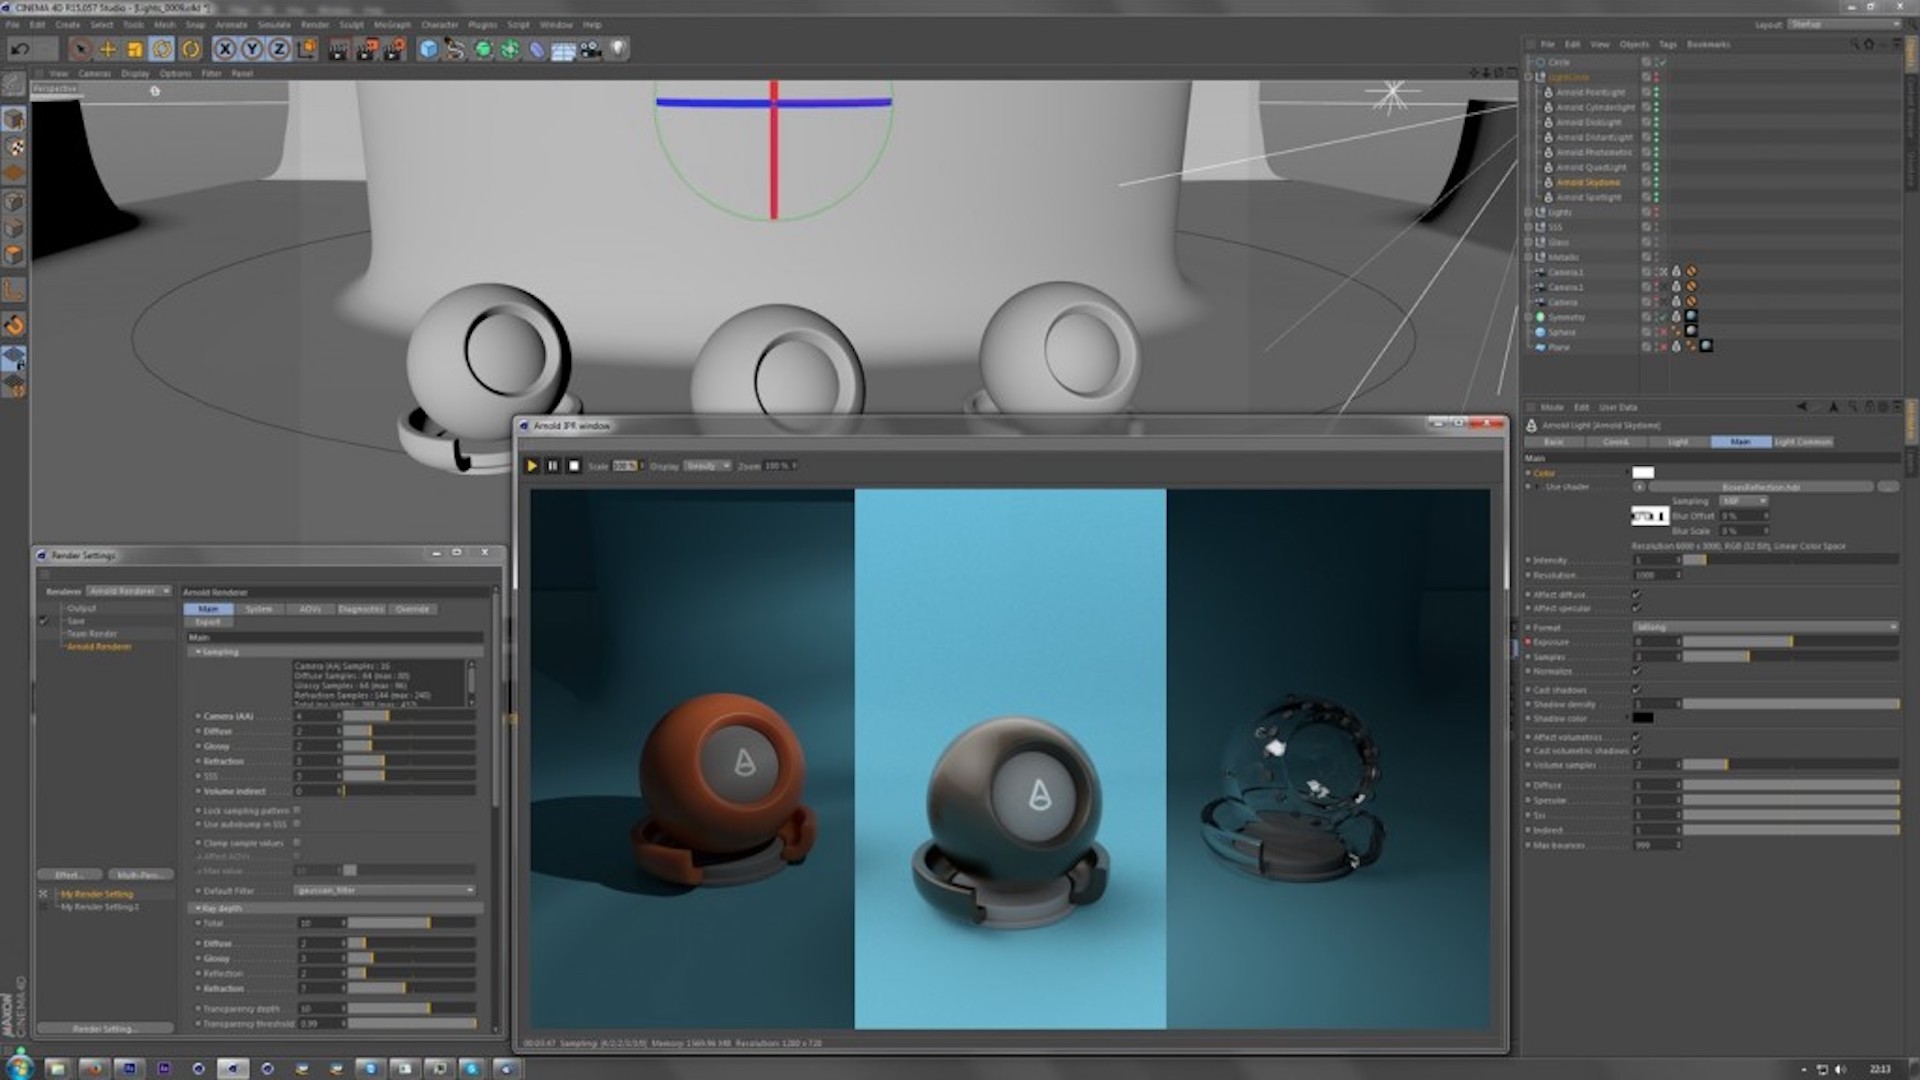Expand the Metallic group
This screenshot has width=1920, height=1080.
click(x=1529, y=258)
